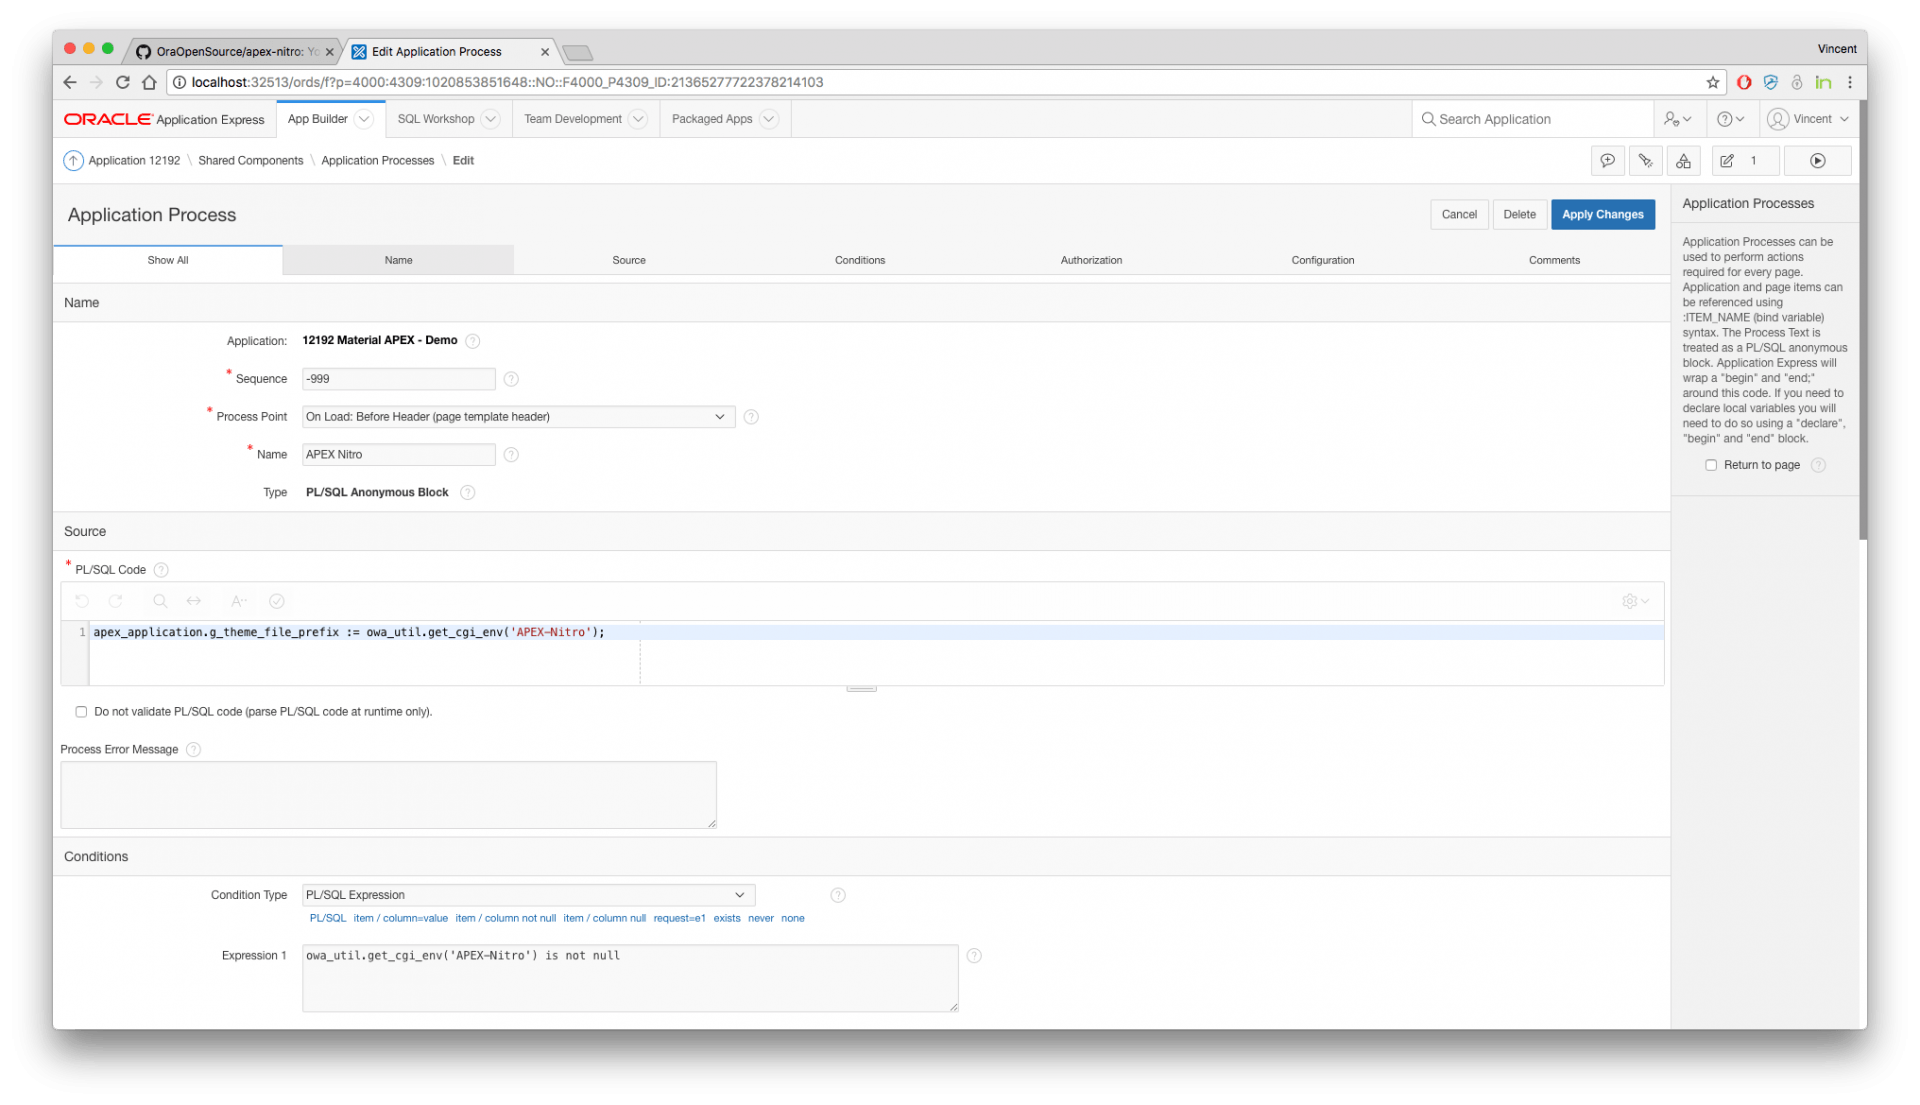The height and width of the screenshot is (1105, 1920).
Task: Open the Process Point dropdown
Action: [x=518, y=417]
